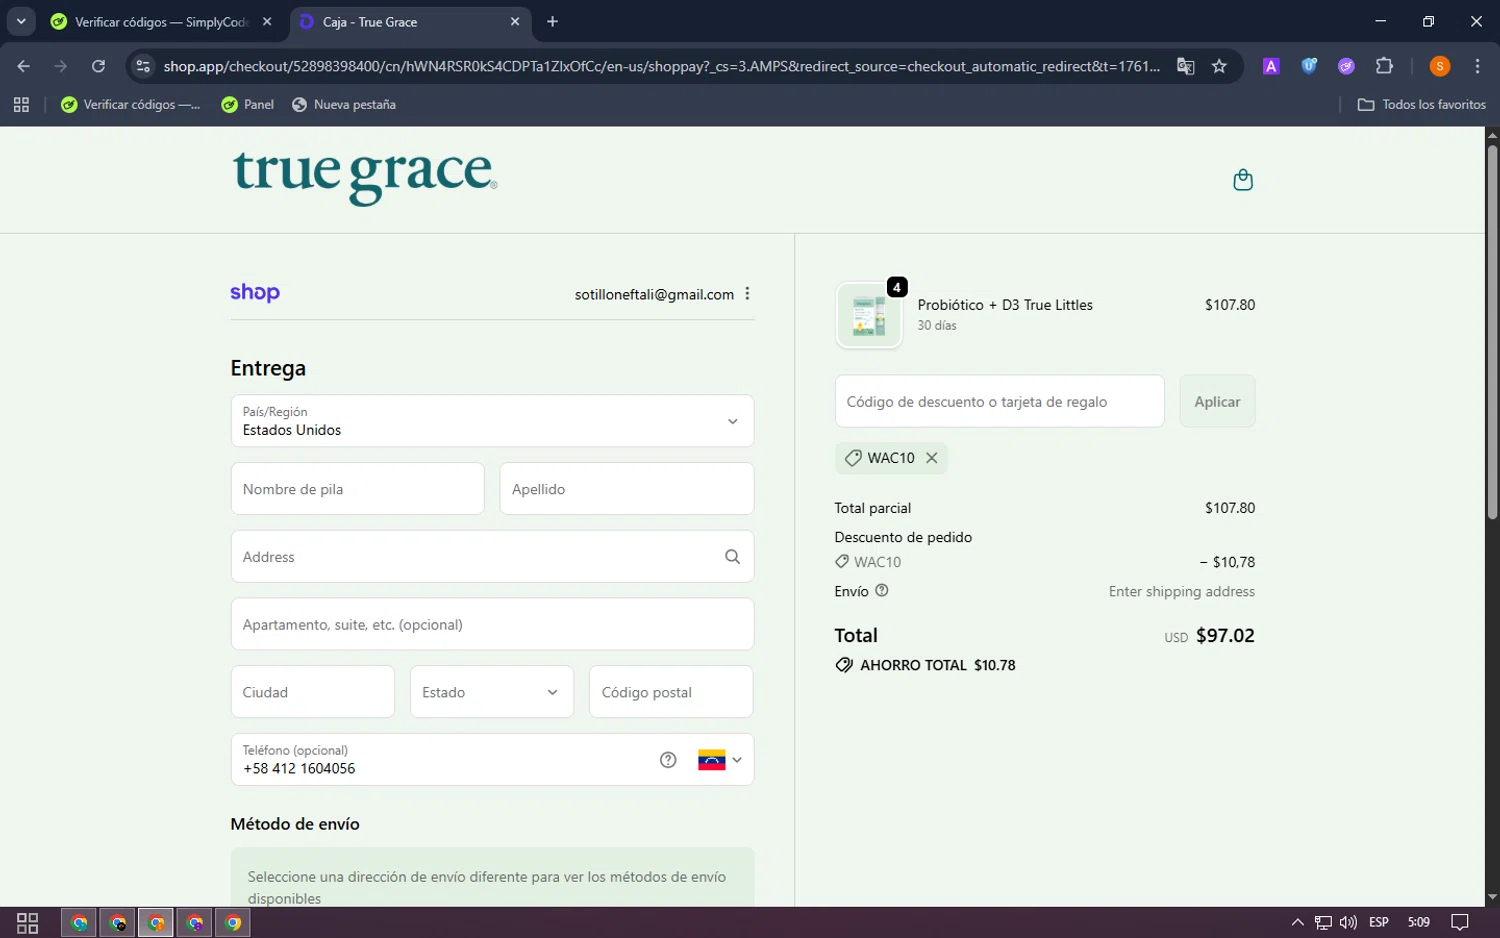Open the Chrome profile avatar S
The height and width of the screenshot is (938, 1500).
1440,66
